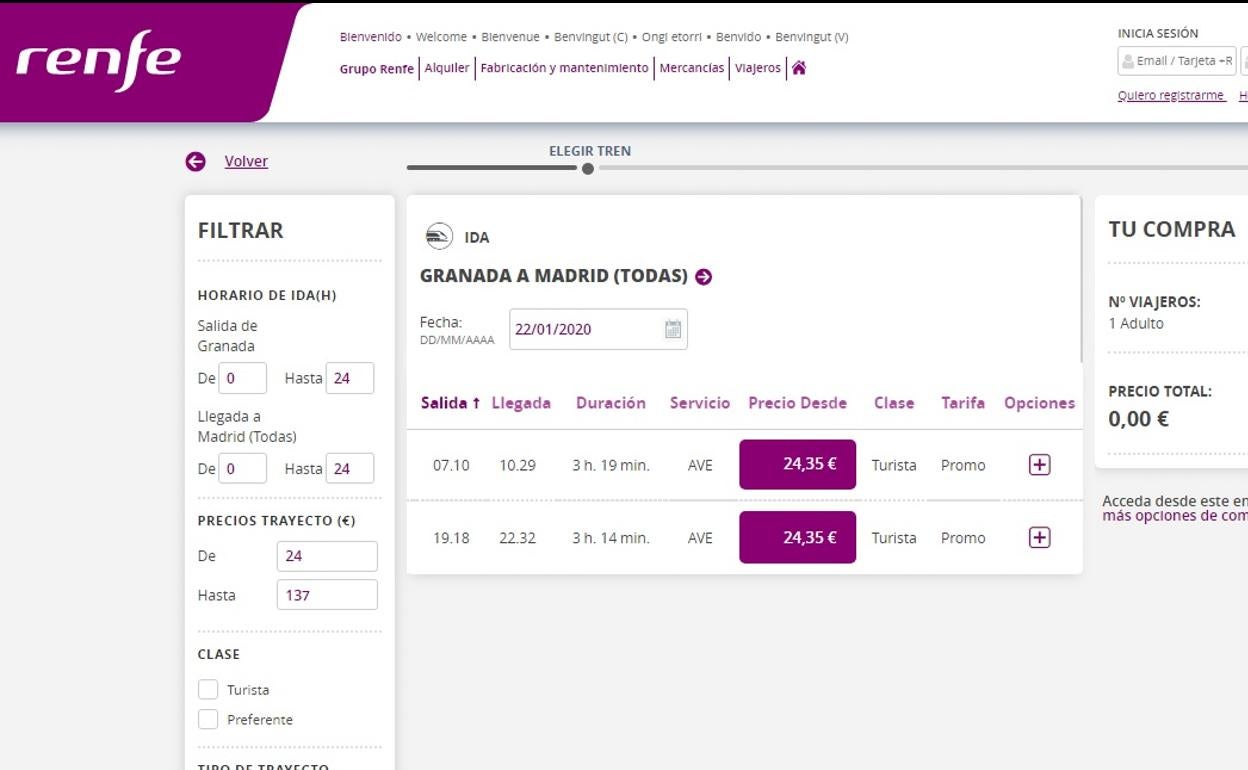
Task: Check the Turista class filter
Action: [208, 690]
